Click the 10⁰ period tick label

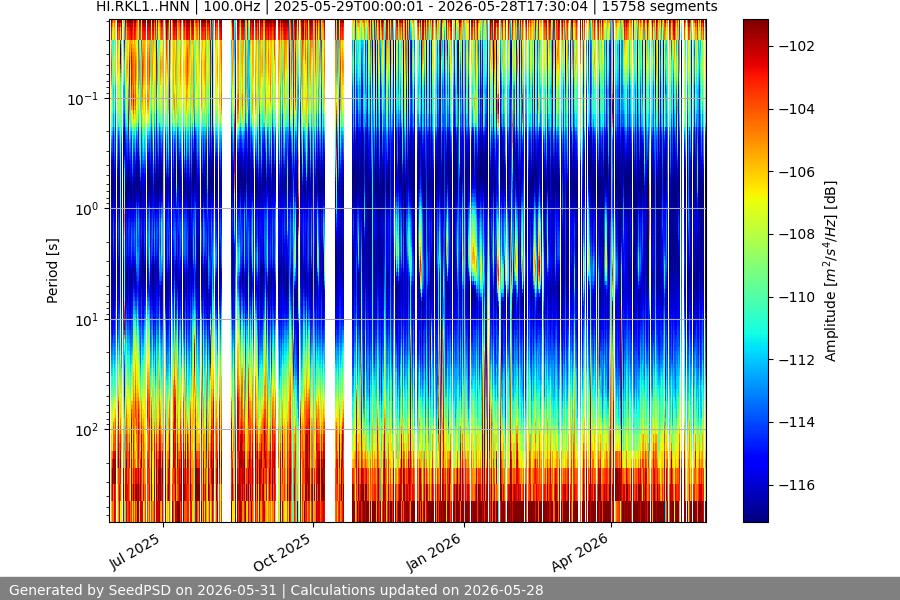tap(86, 209)
